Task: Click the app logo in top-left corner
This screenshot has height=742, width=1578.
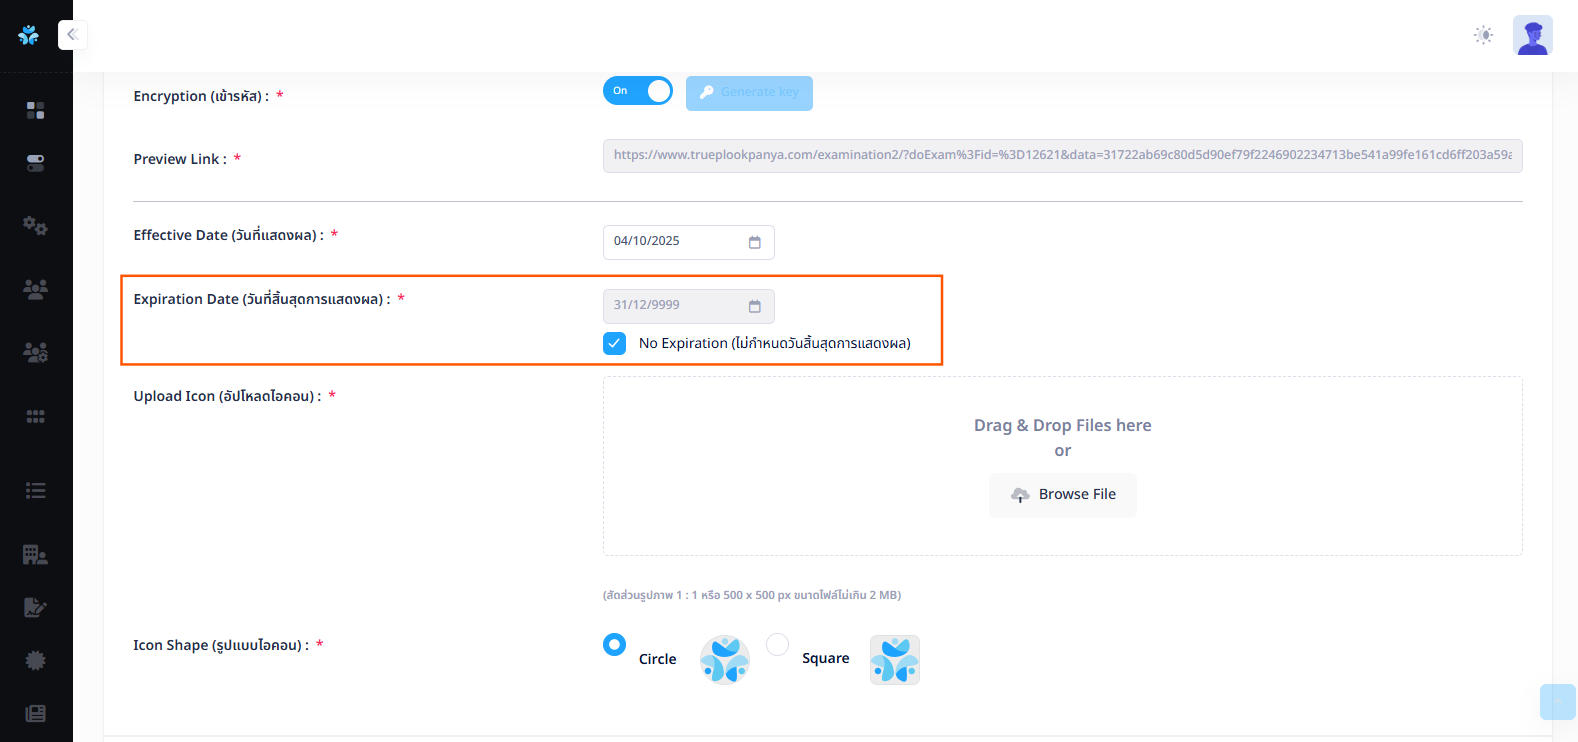Action: pos(29,35)
